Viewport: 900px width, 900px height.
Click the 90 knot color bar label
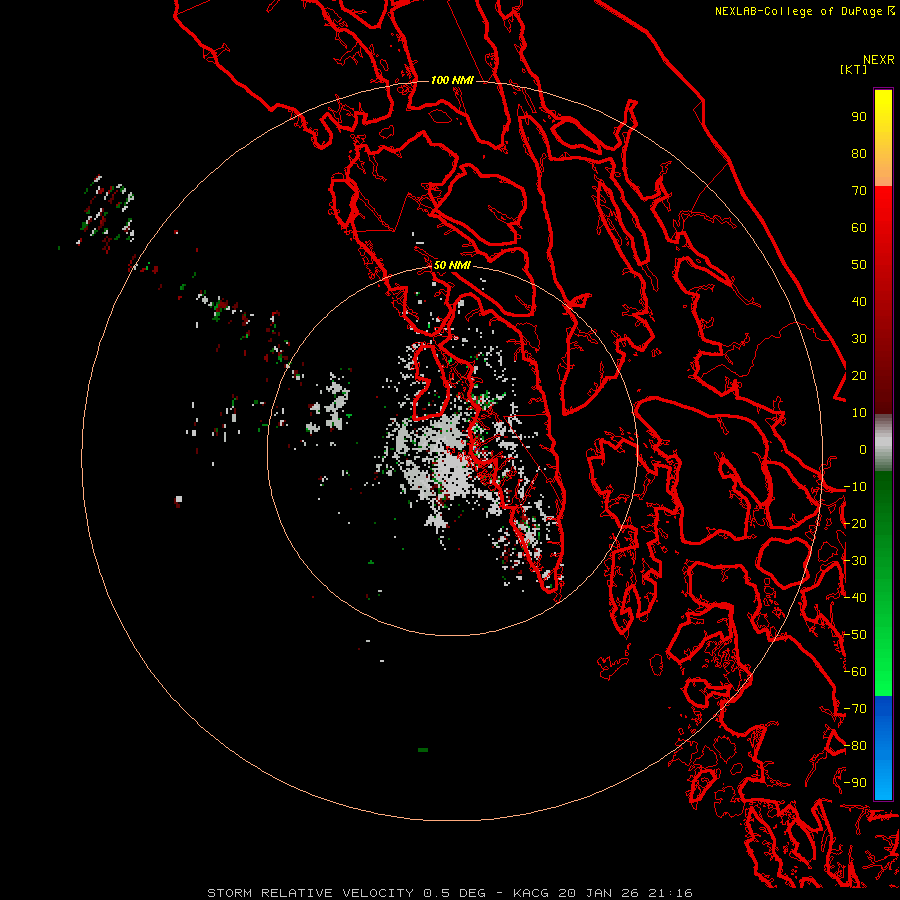pyautogui.click(x=859, y=117)
